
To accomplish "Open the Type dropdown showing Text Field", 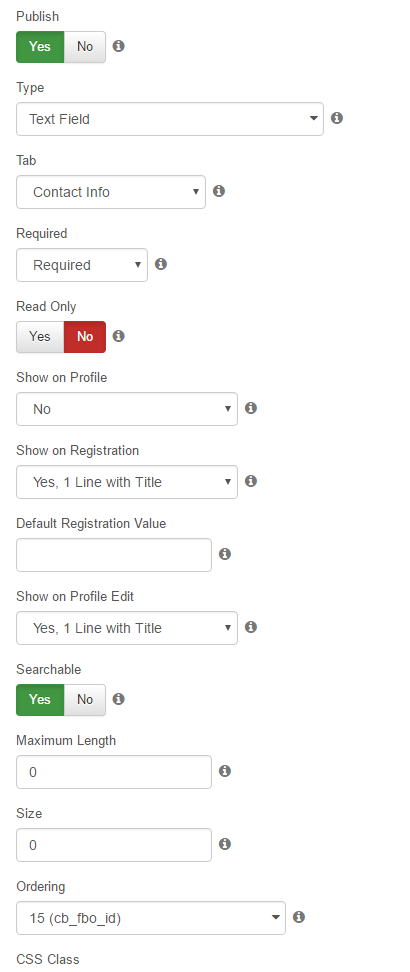I will 170,119.
